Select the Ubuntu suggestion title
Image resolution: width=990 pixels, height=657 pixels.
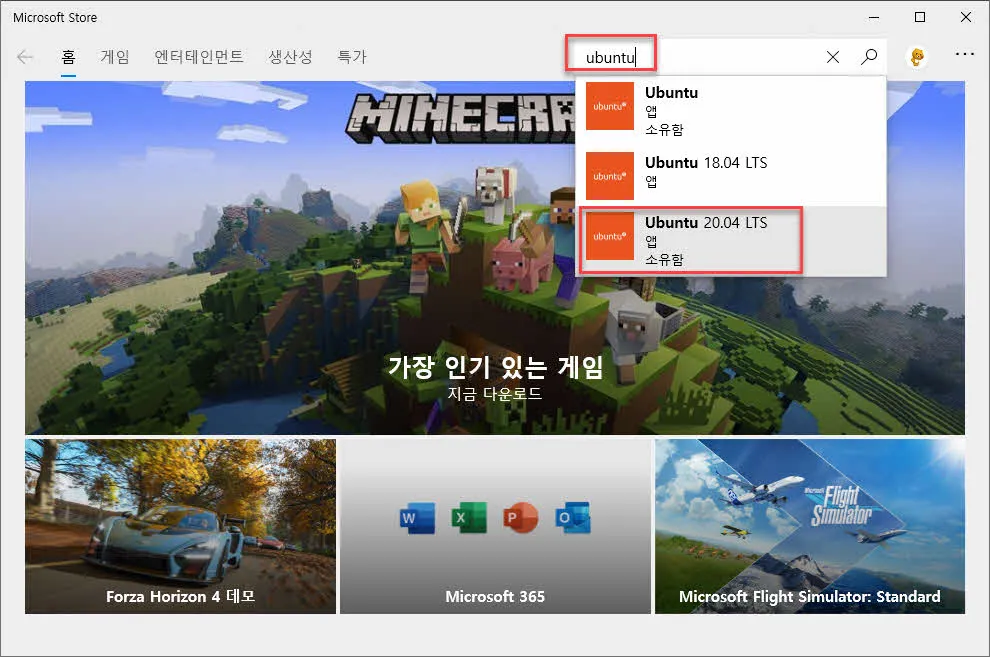(671, 93)
